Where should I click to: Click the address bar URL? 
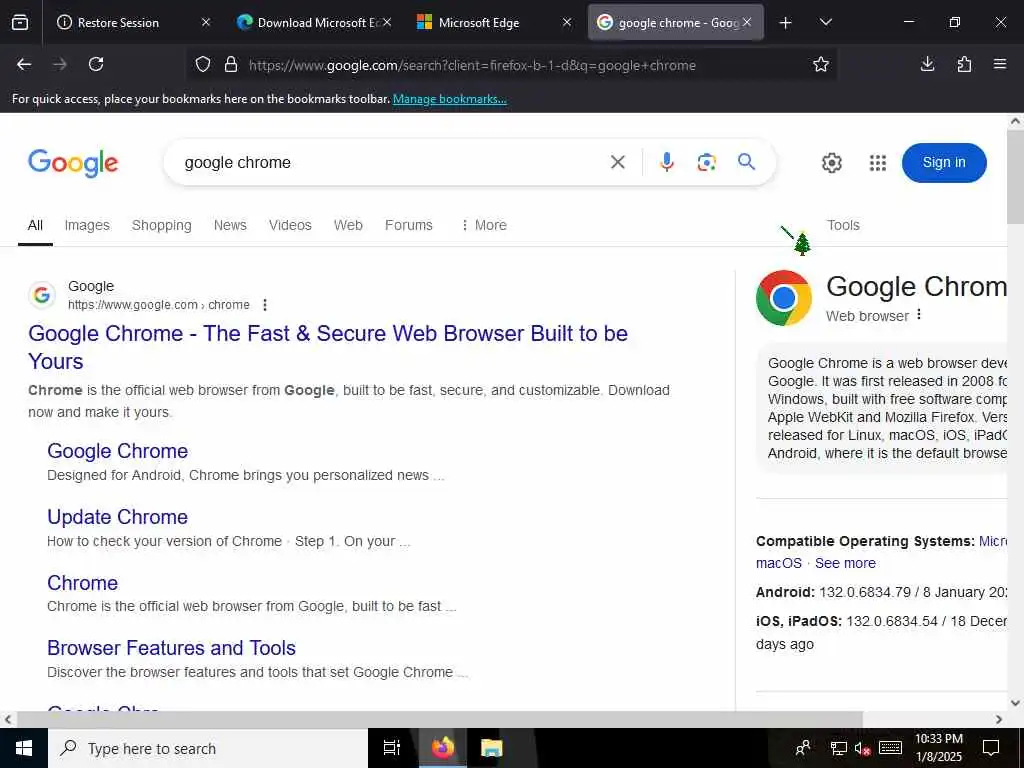(x=472, y=65)
